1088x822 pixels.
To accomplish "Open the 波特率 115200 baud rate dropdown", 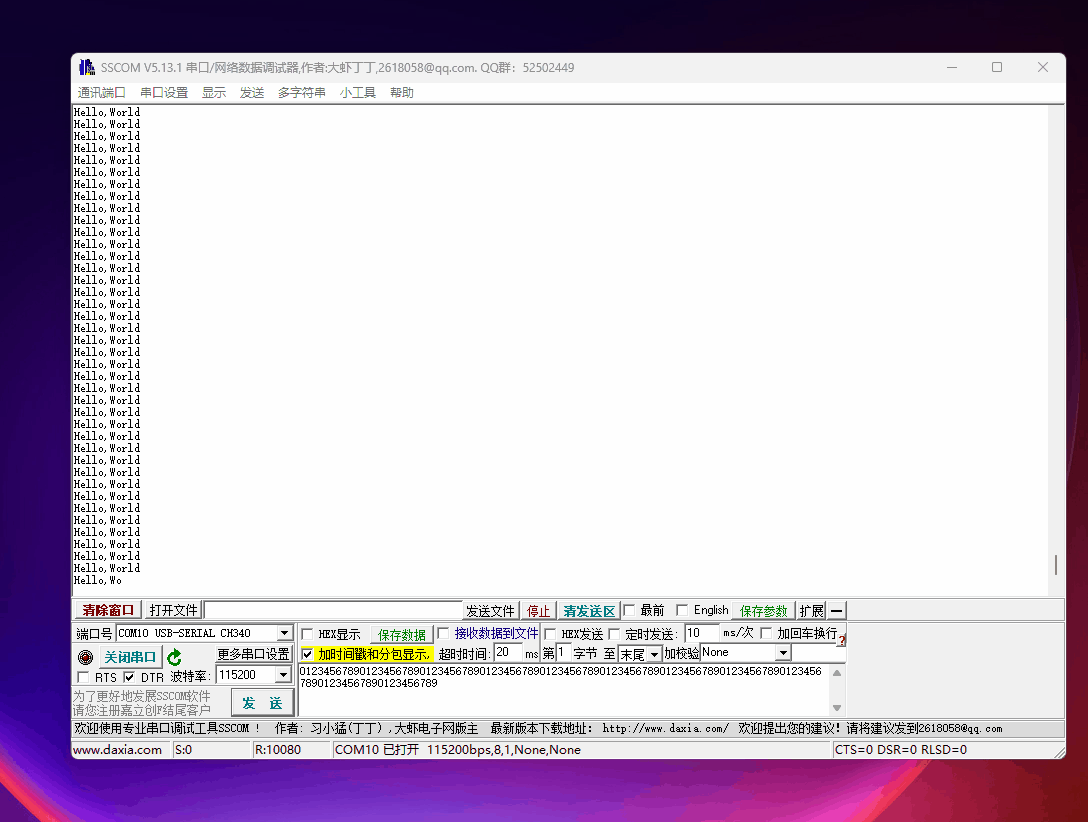I will (x=283, y=675).
